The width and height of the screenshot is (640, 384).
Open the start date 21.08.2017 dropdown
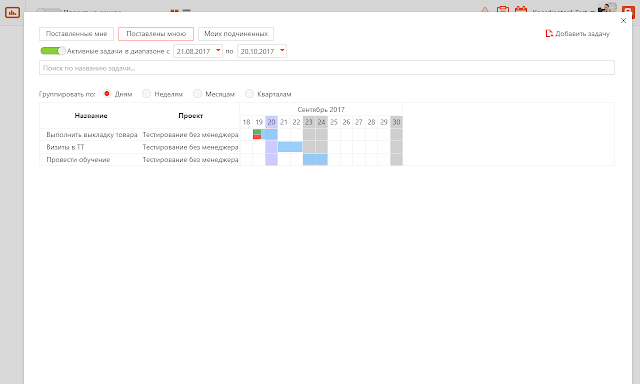[198, 51]
